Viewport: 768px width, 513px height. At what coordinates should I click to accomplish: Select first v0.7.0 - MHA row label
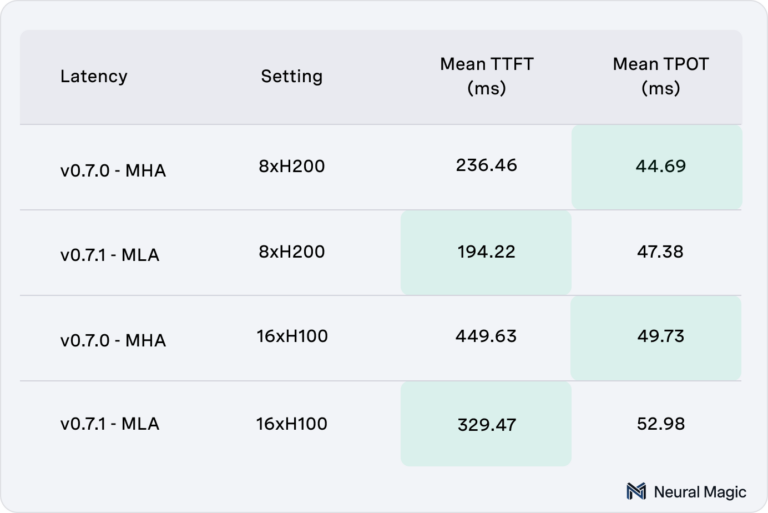113,171
